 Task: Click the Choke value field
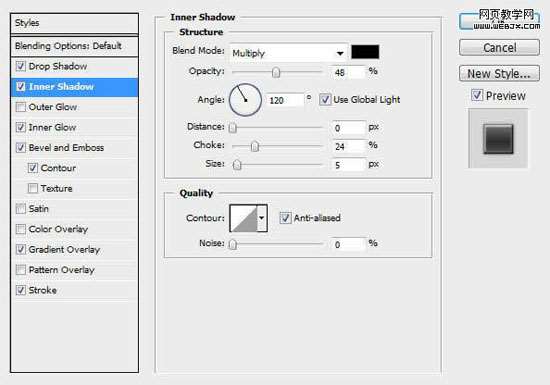pyautogui.click(x=348, y=146)
